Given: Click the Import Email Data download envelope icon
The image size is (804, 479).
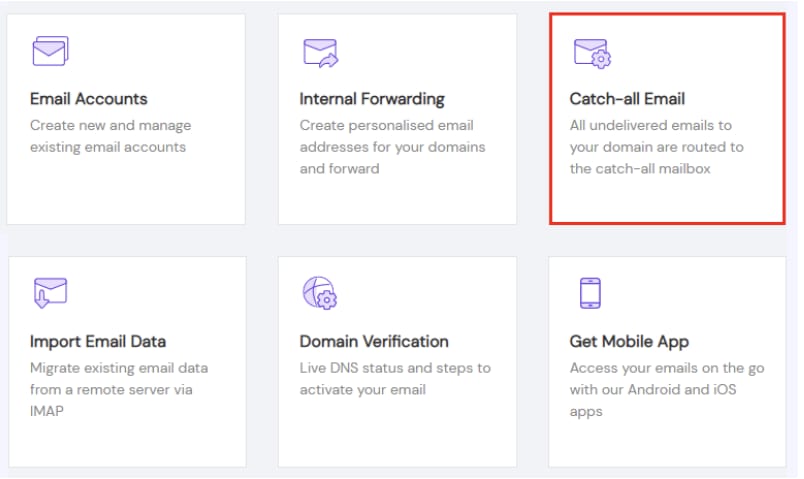Looking at the screenshot, I should tap(50, 293).
